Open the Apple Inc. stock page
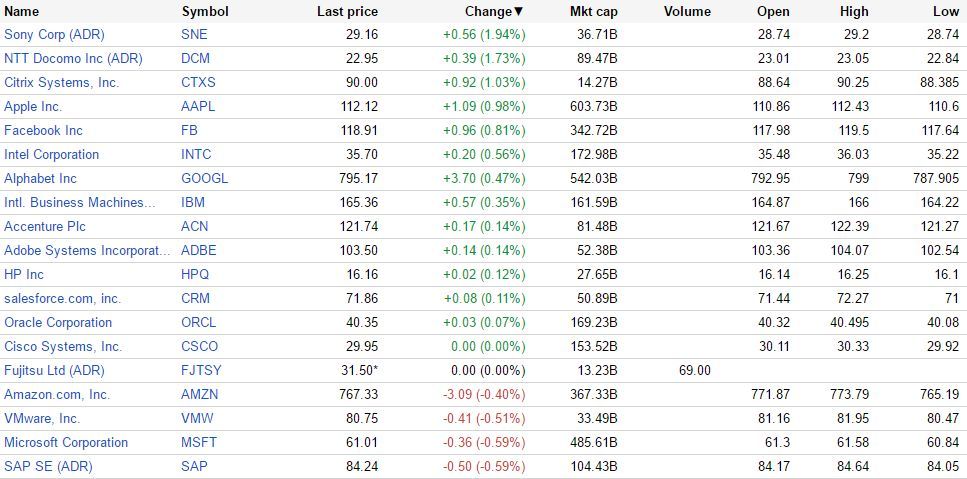The width and height of the screenshot is (967, 479). coord(33,106)
